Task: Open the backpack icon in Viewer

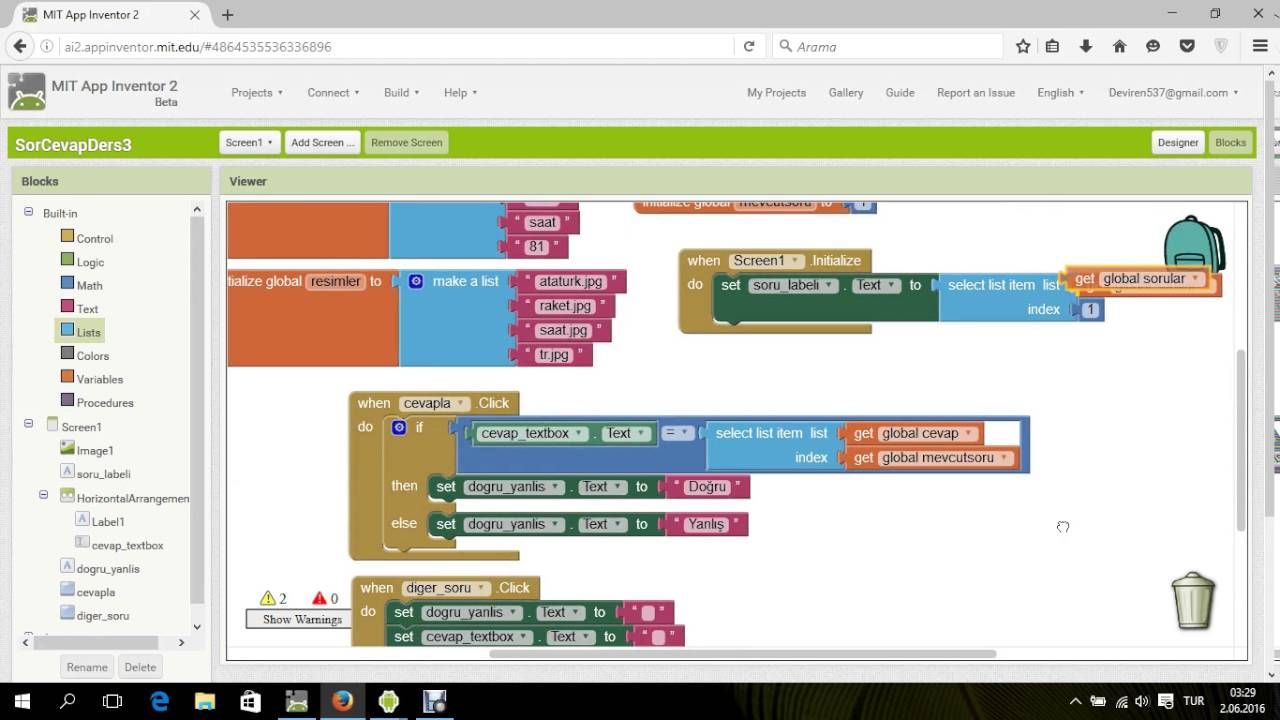Action: [1194, 245]
